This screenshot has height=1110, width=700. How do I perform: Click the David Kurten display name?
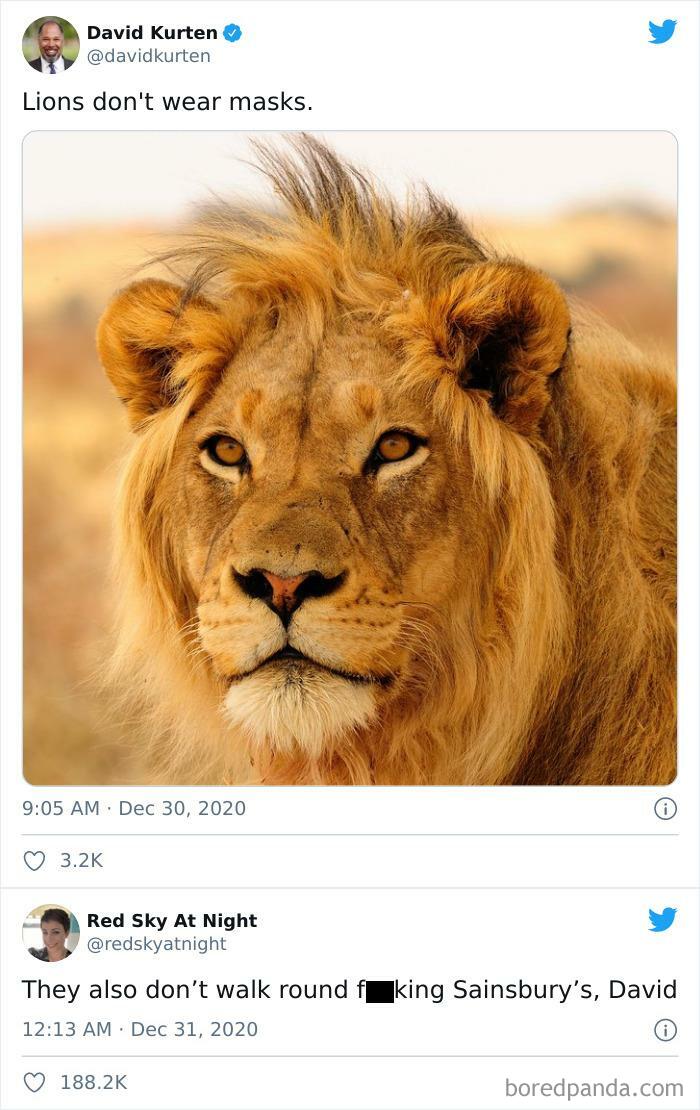coord(152,33)
